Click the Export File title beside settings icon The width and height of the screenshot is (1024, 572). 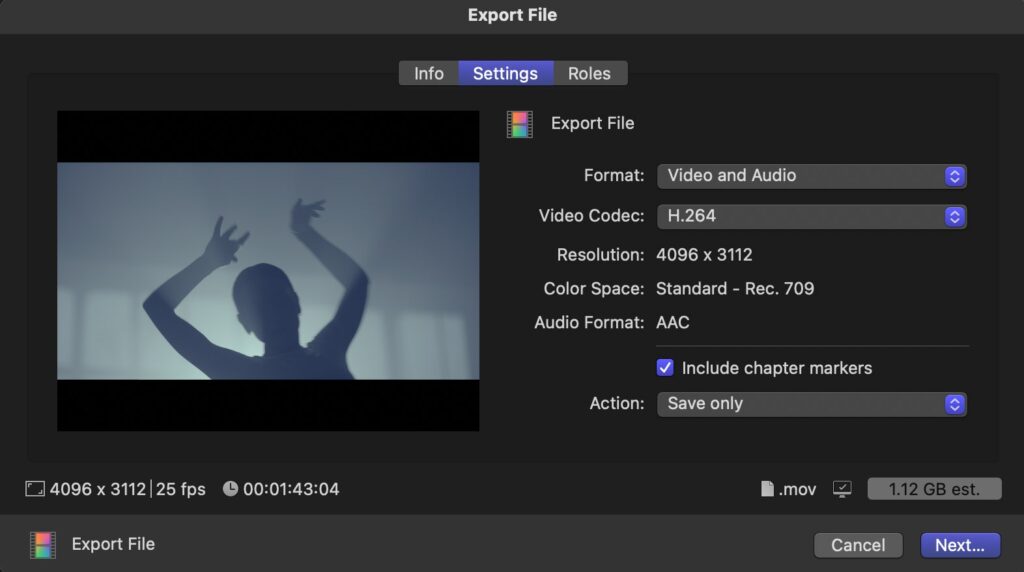pos(592,123)
